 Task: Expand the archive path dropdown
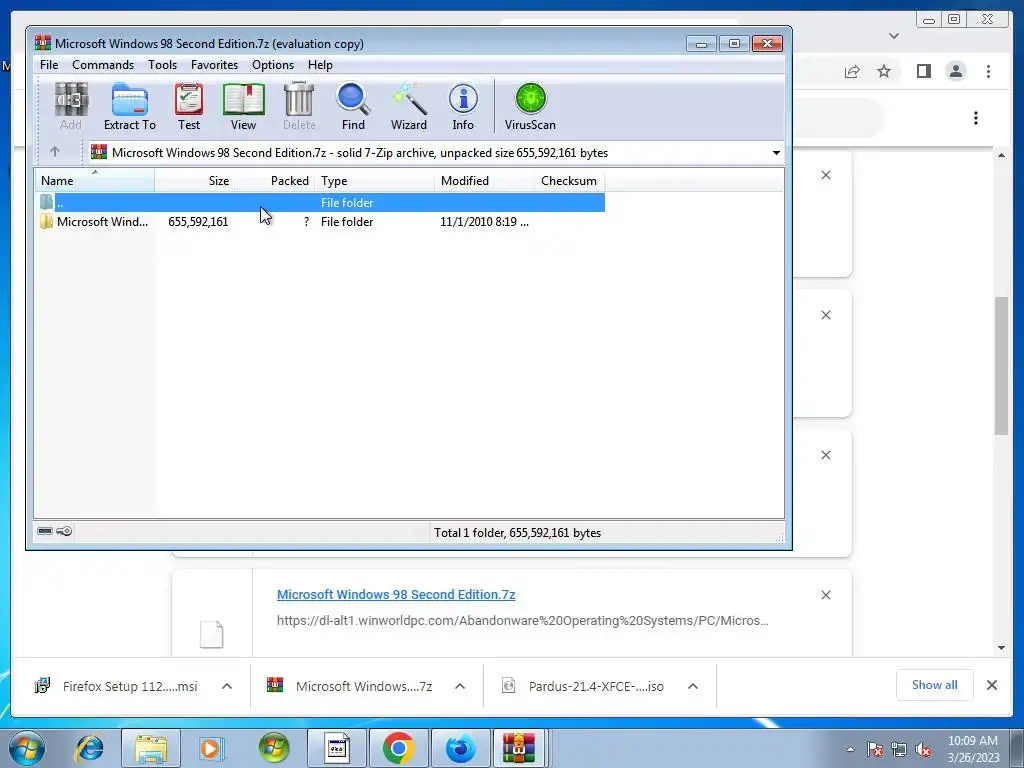pos(776,153)
